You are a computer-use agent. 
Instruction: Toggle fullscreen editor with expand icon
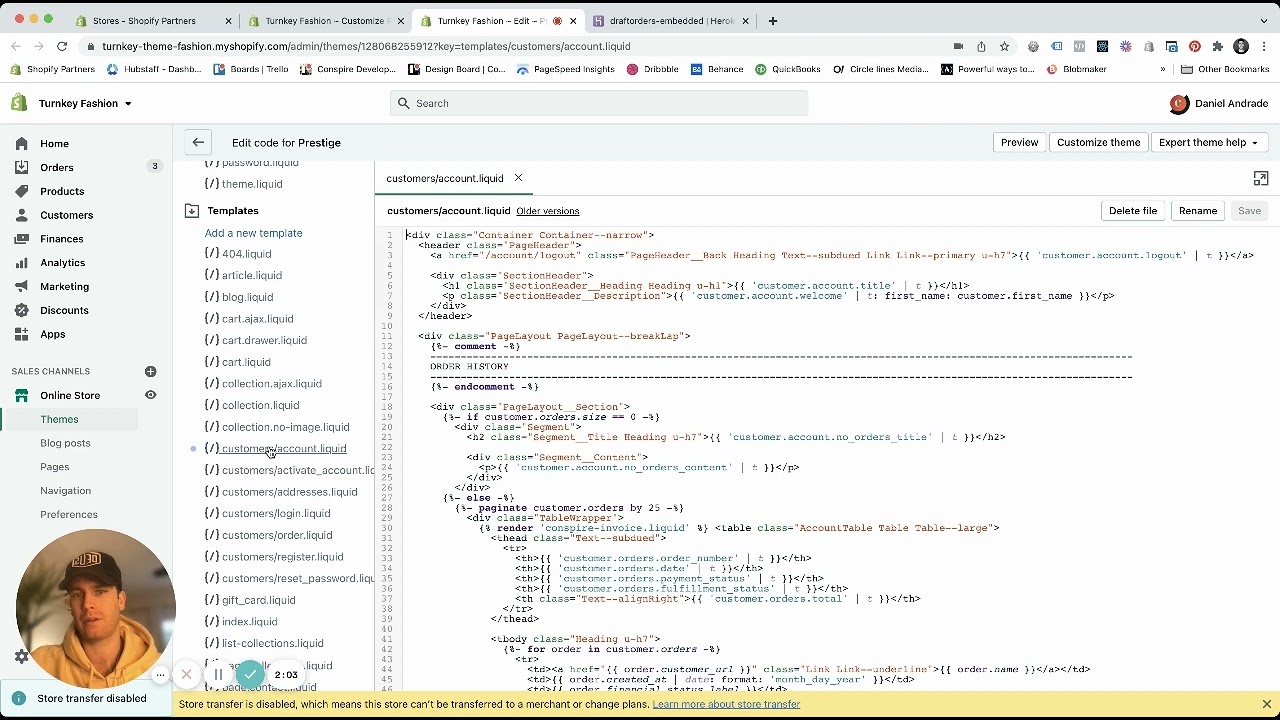click(x=1261, y=178)
